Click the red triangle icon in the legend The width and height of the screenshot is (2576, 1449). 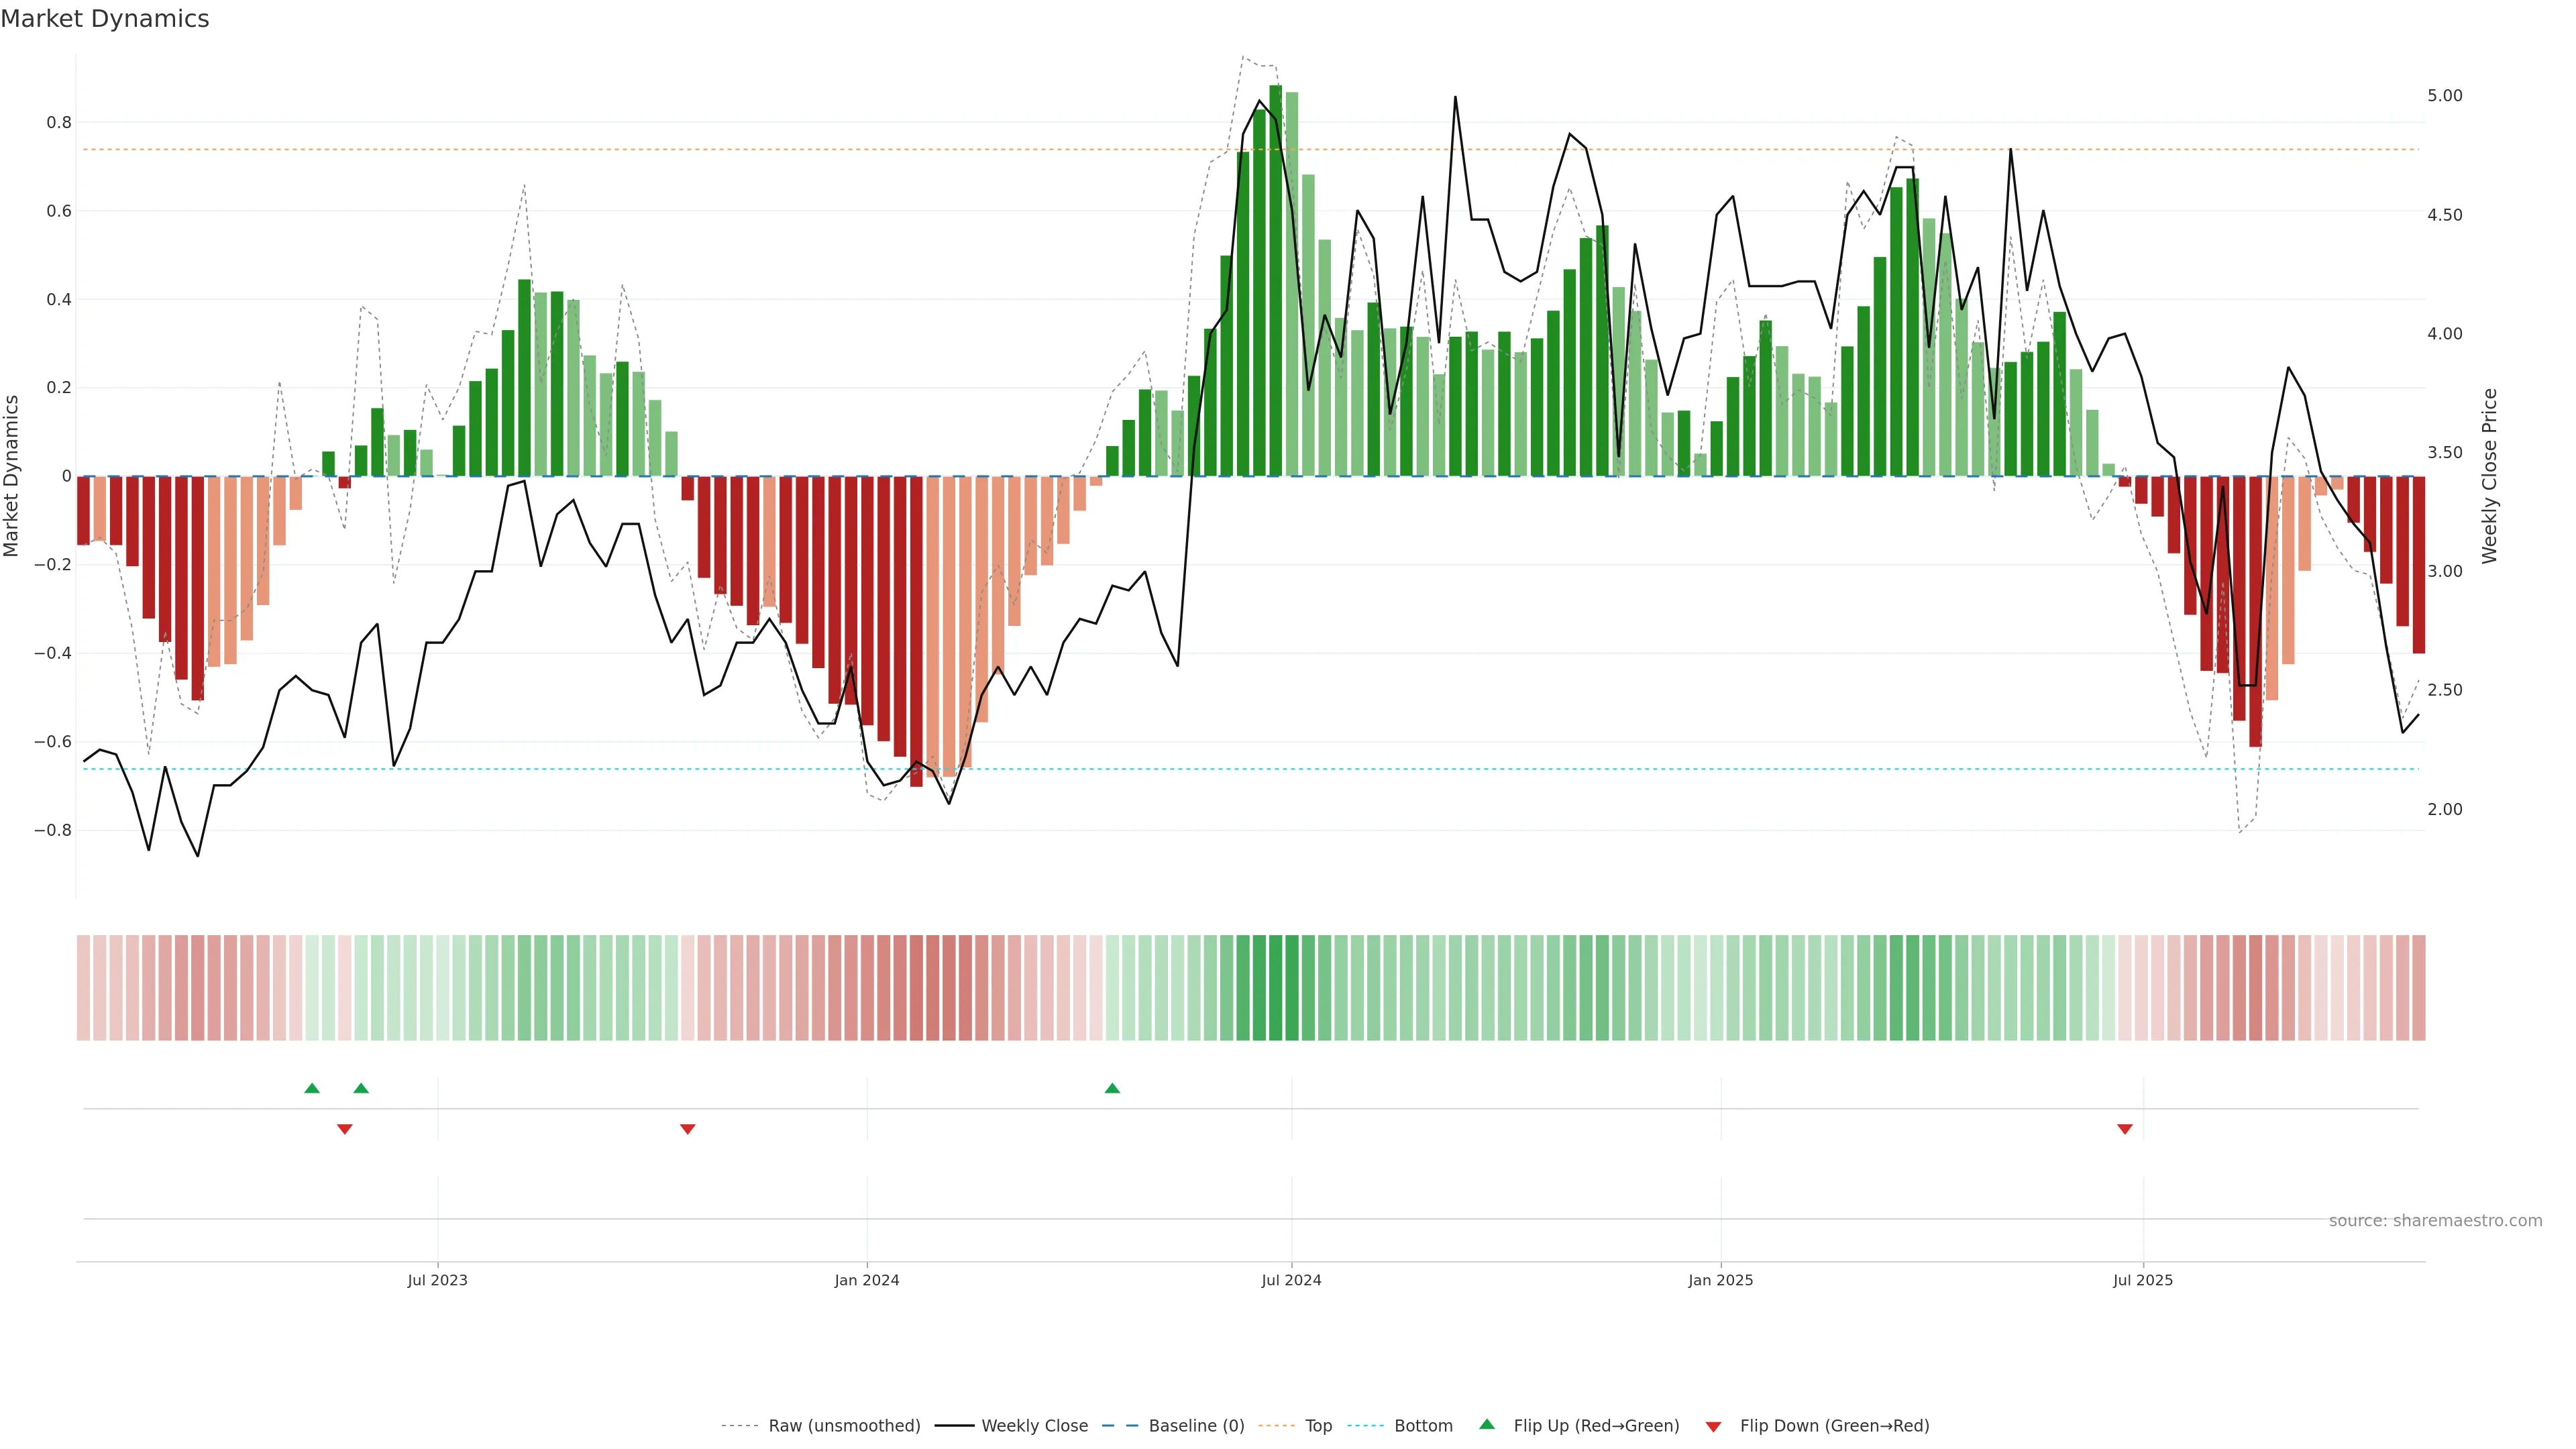point(1713,1426)
